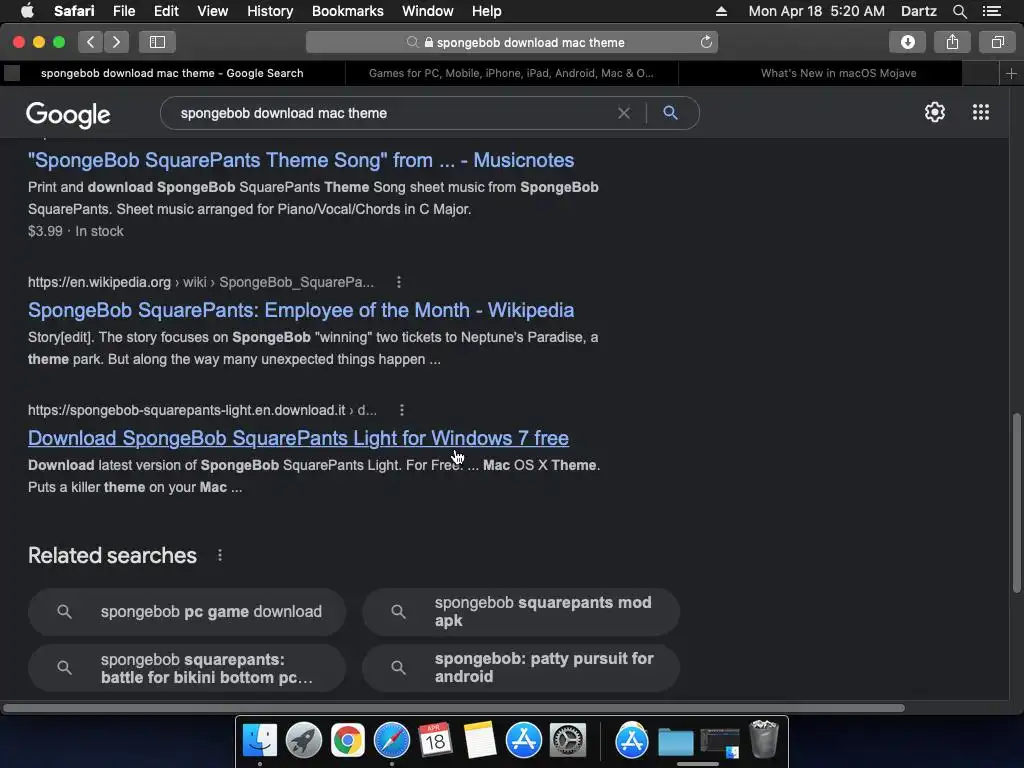Open Download SpongeBob SquarePants Light link
Screen dimensions: 1024x768
pos(298,438)
